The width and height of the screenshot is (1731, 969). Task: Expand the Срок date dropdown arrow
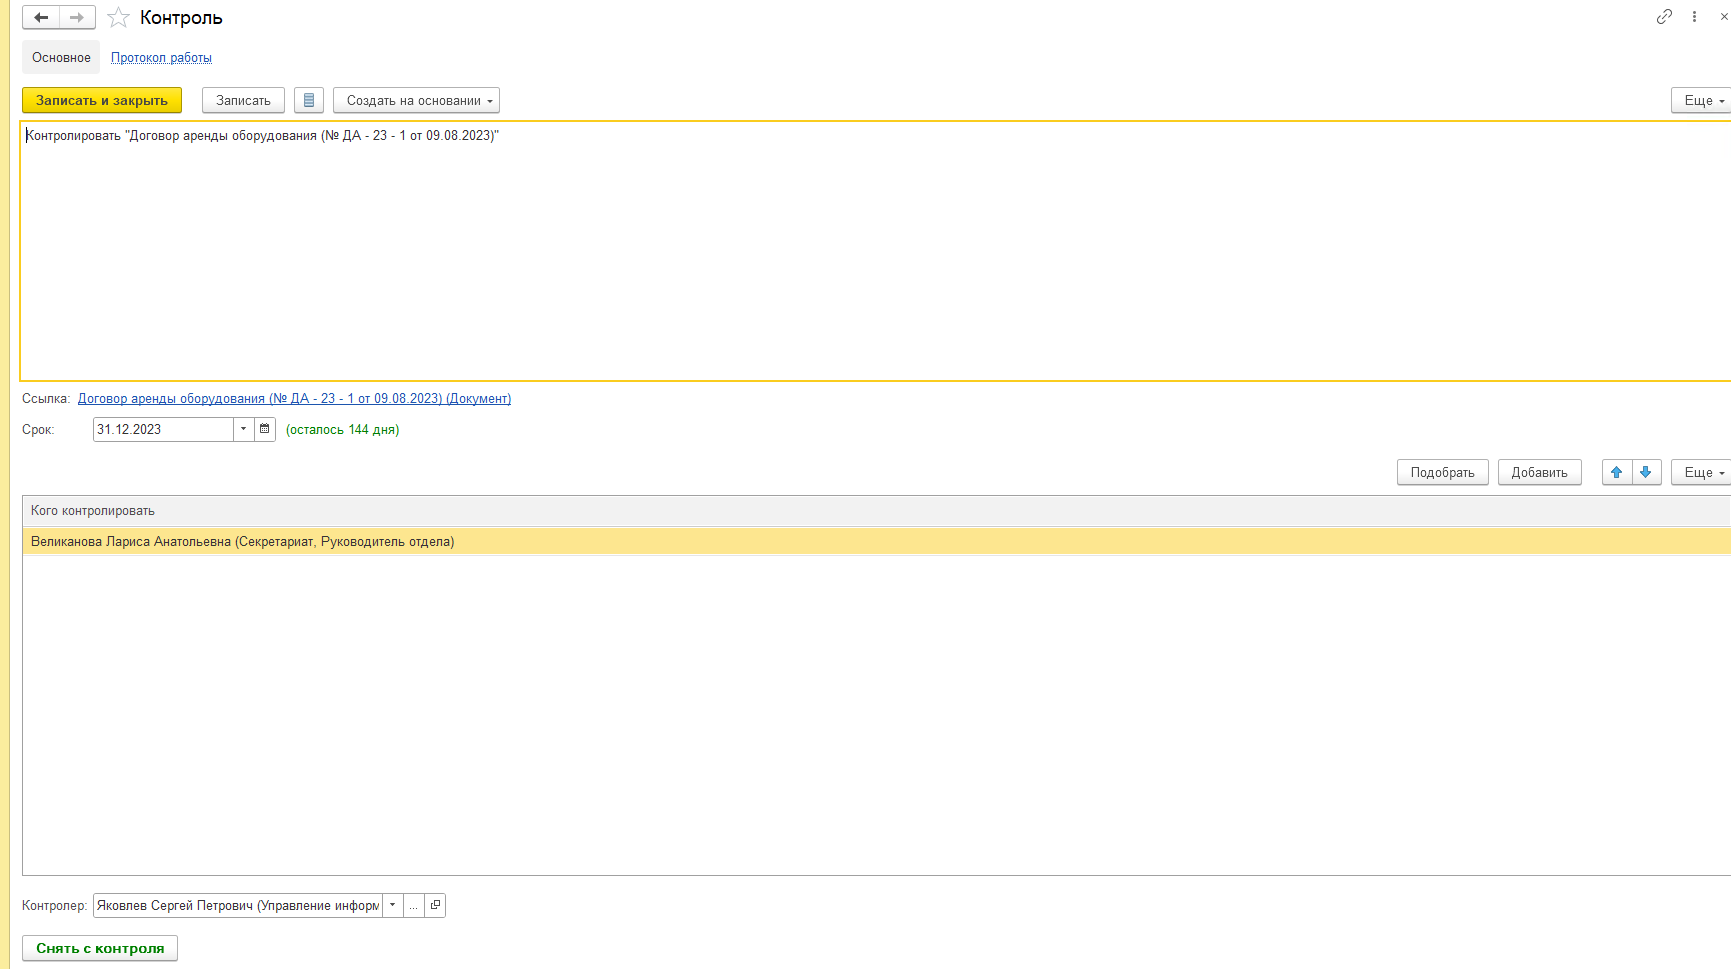coord(243,429)
